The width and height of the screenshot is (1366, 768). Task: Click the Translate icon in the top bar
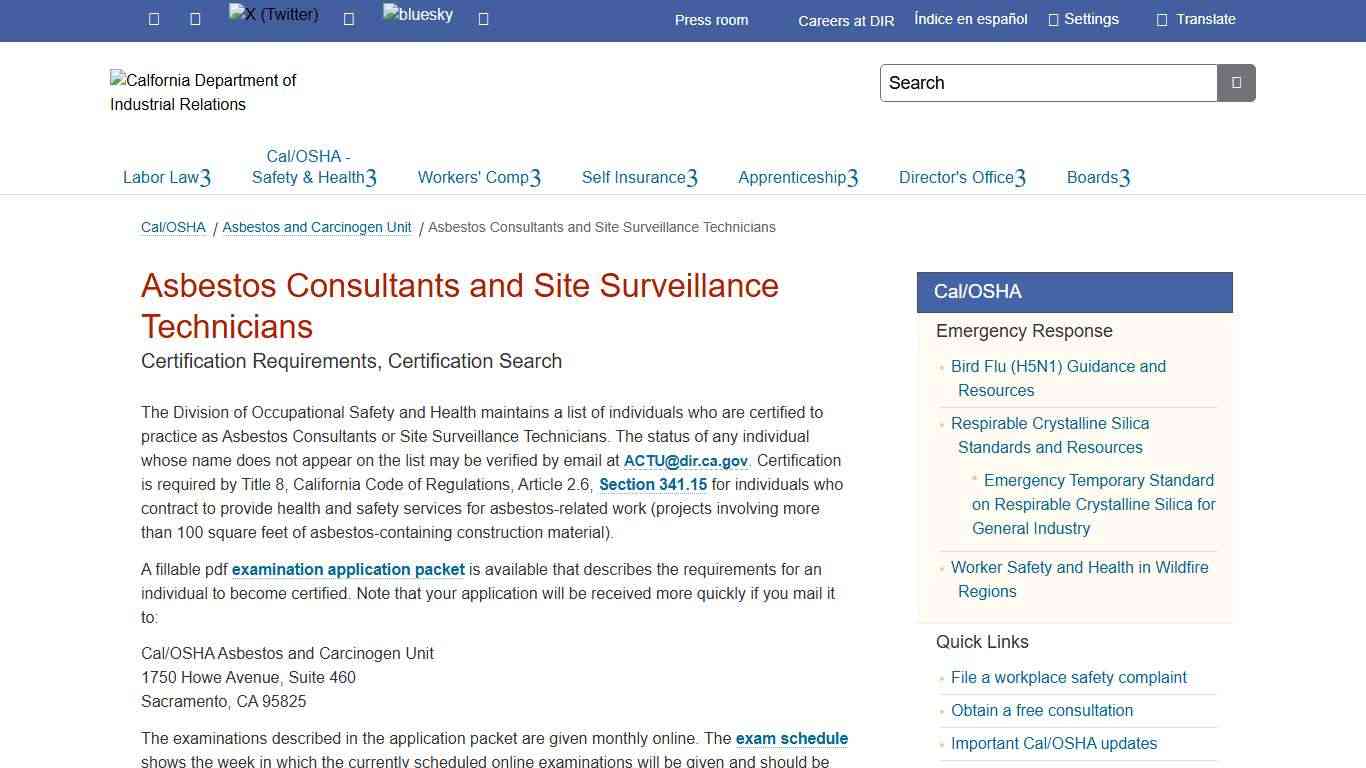click(1195, 18)
